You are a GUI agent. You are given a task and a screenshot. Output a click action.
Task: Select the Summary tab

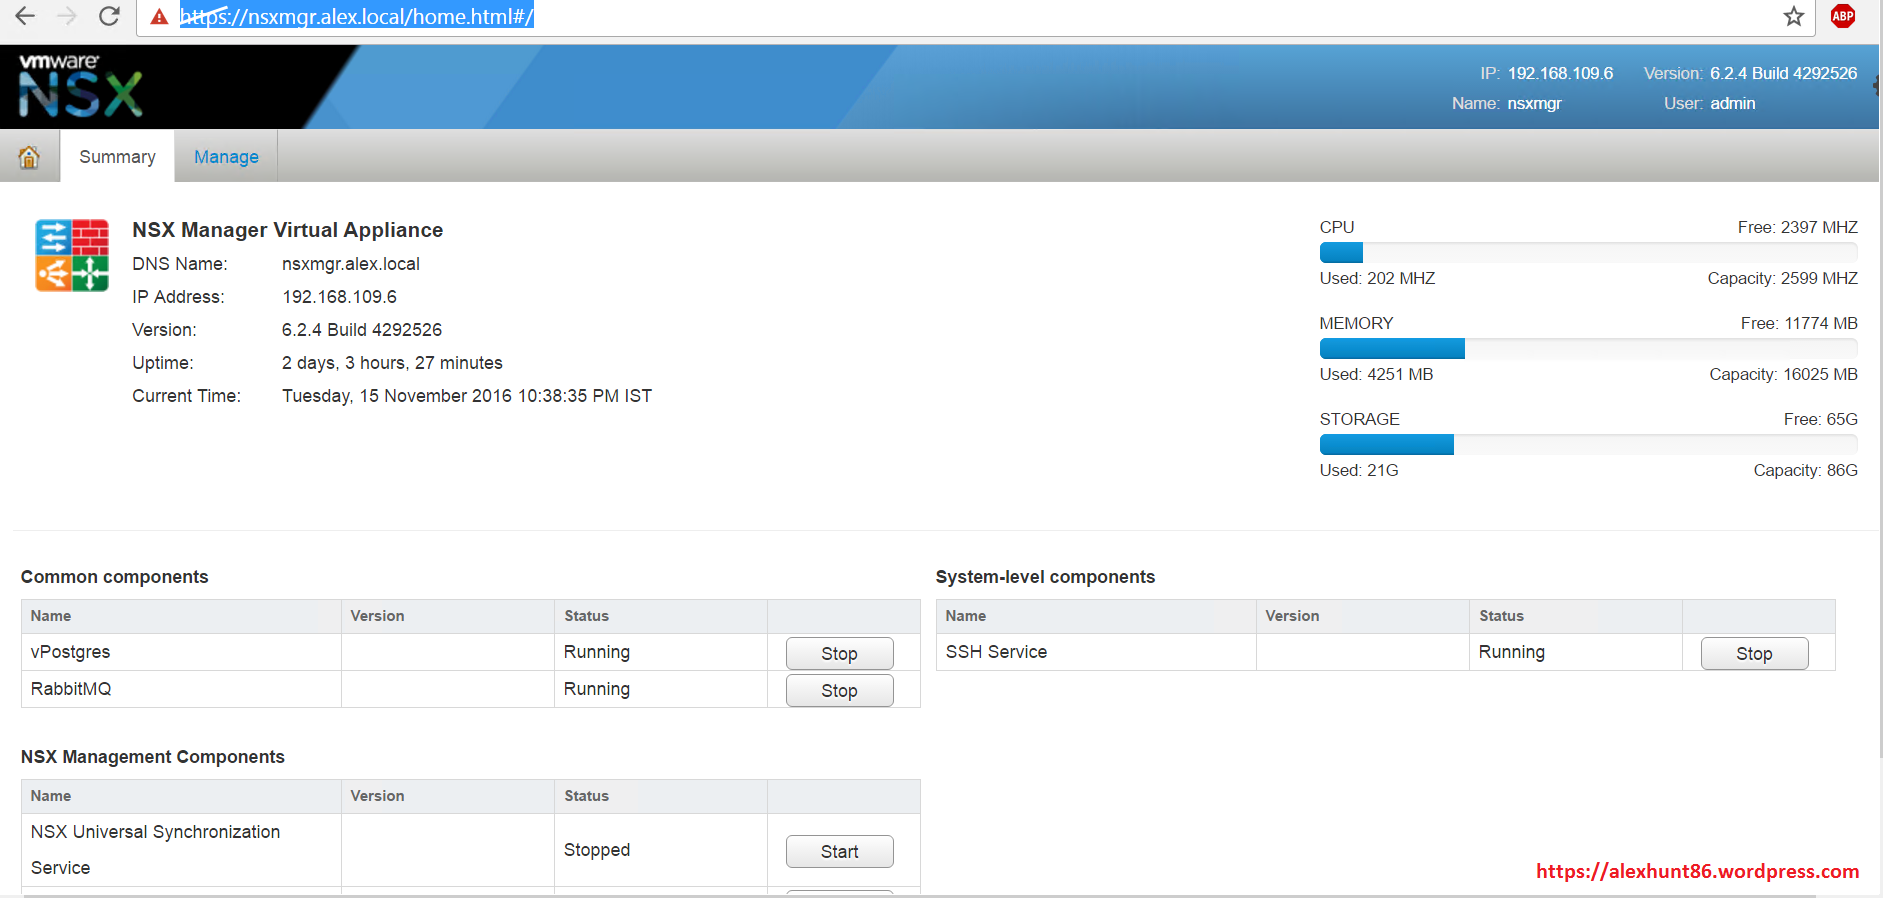pyautogui.click(x=117, y=157)
